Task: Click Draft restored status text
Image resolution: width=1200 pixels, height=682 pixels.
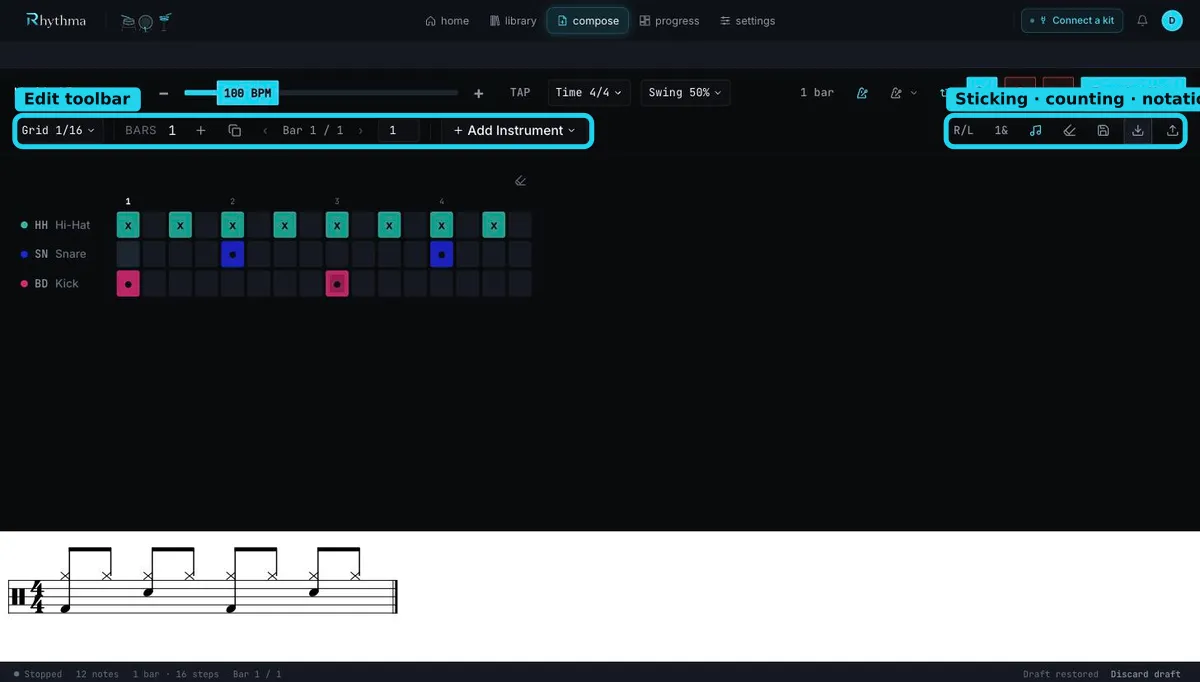Action: click(x=1060, y=674)
